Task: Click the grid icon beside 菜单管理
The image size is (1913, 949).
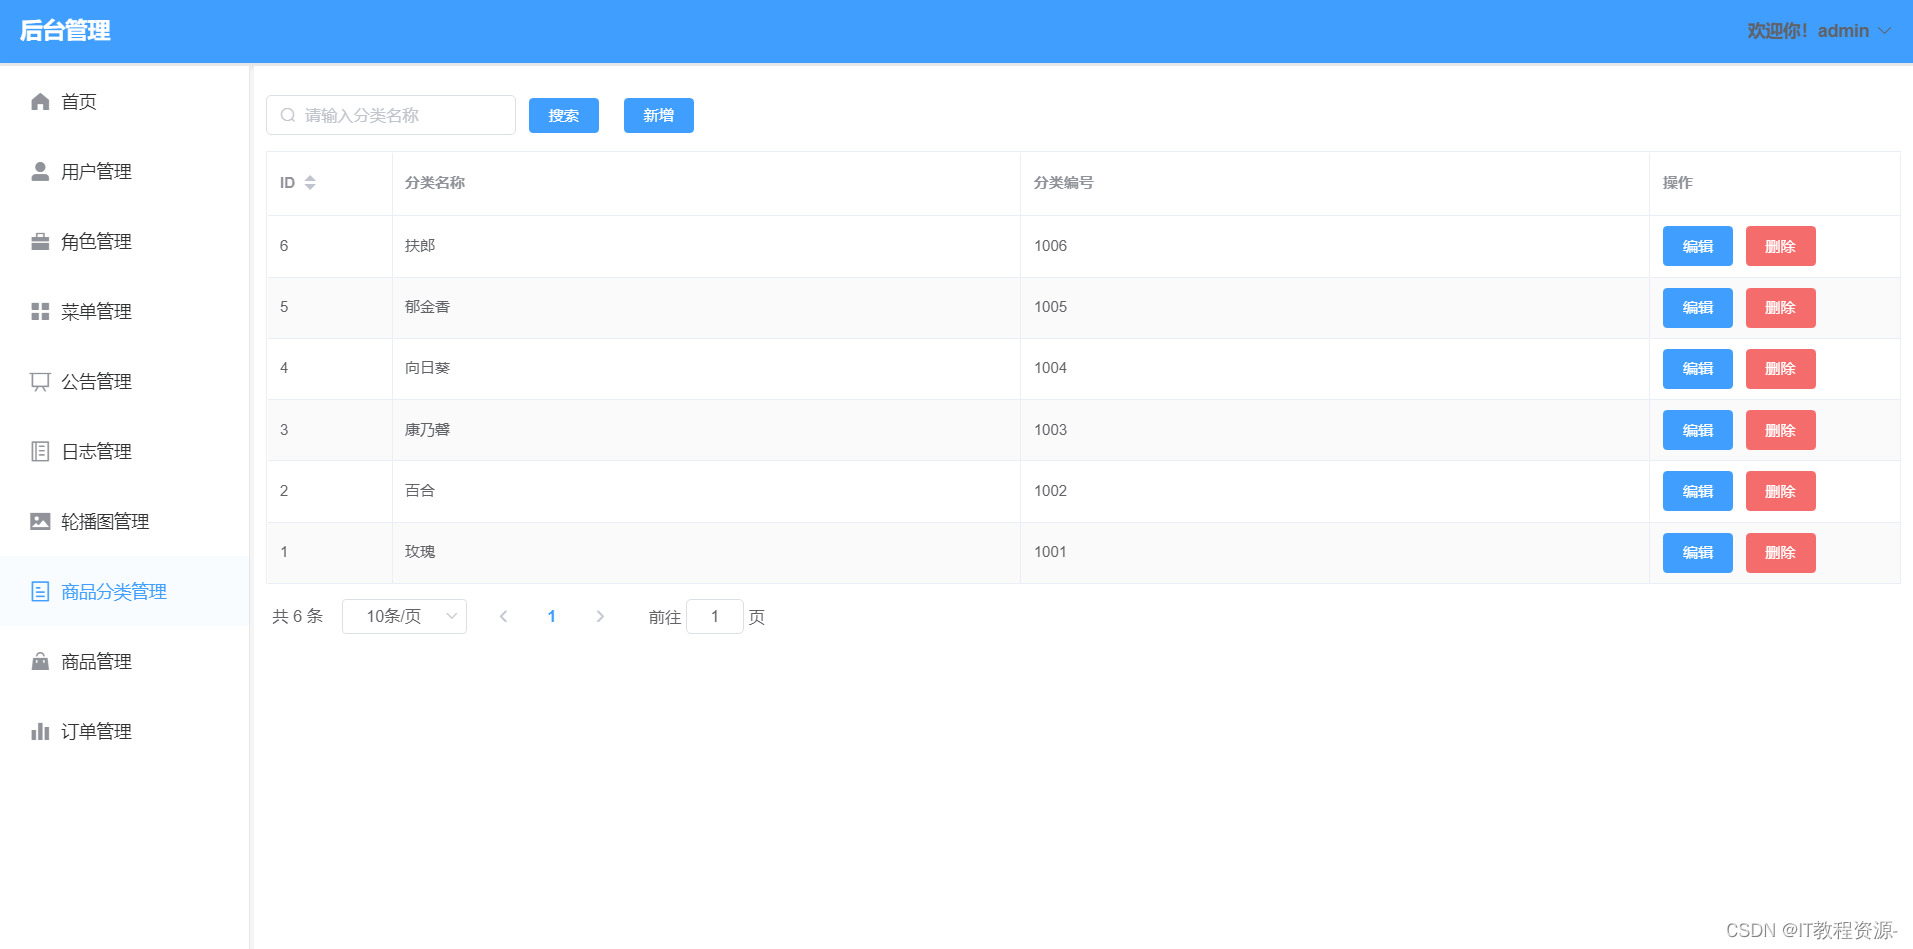Action: tap(40, 311)
